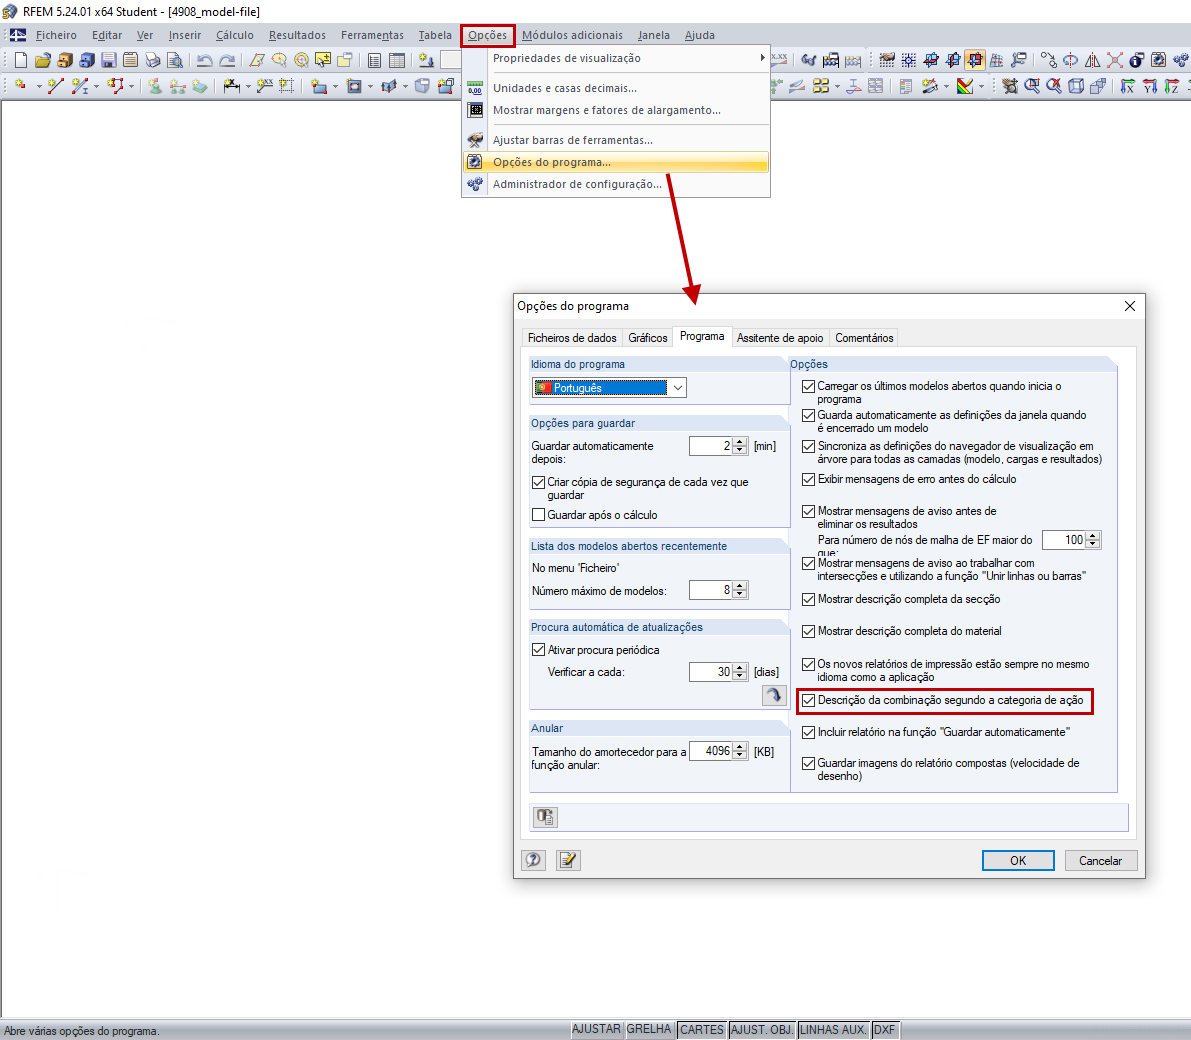Screen dimensions: 1191x1040
Task: Click the New model icon in toolbar
Action: tap(21, 60)
